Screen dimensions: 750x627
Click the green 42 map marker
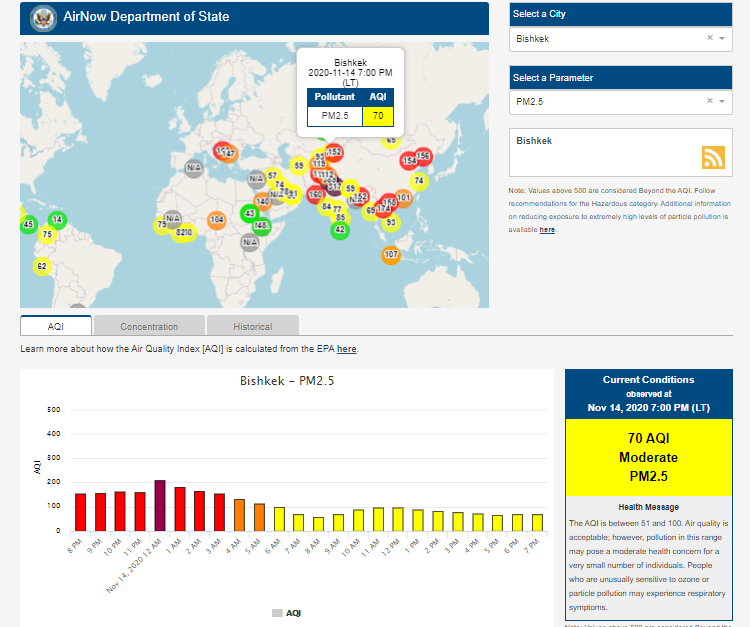click(340, 229)
